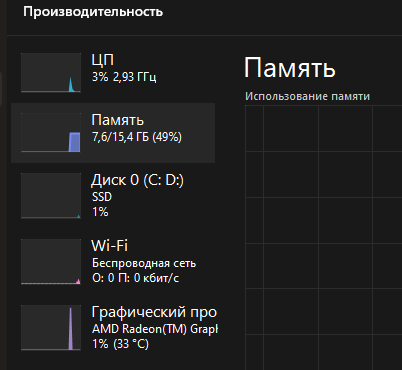The image size is (402, 370).
Task: Click the memory usage graph area
Action: point(323,237)
